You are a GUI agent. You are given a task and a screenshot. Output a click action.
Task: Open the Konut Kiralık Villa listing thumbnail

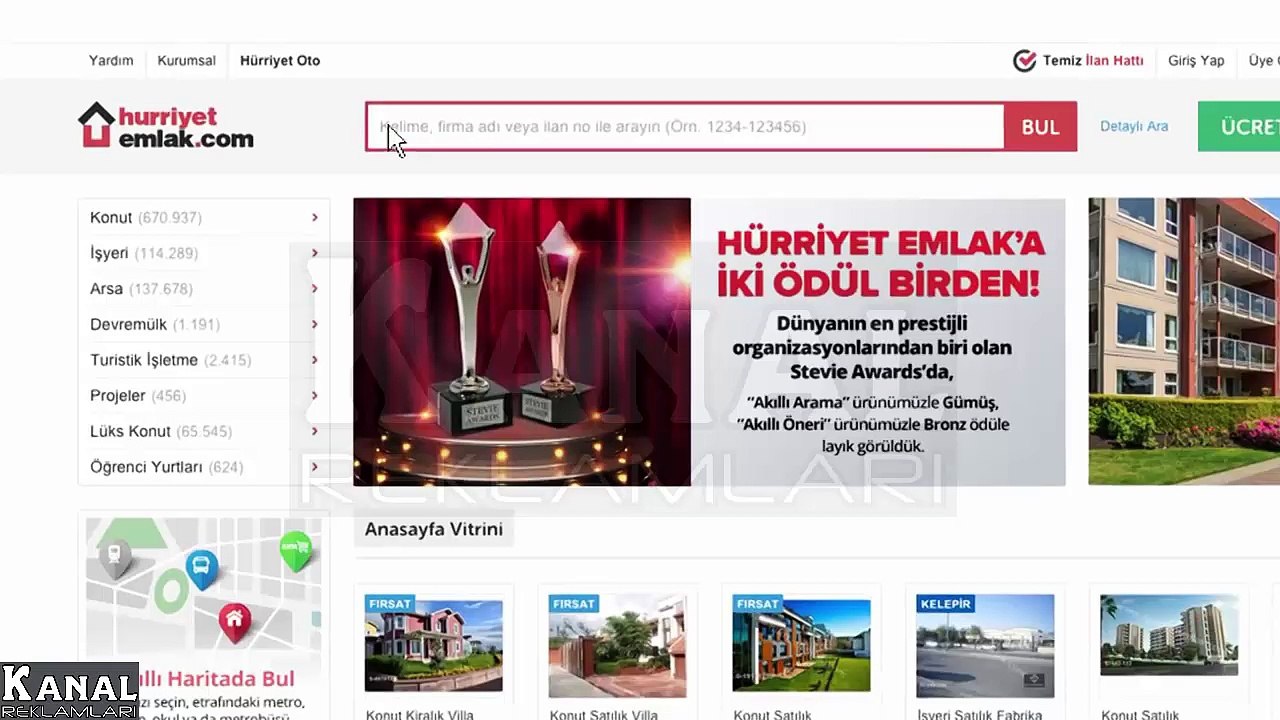click(434, 645)
